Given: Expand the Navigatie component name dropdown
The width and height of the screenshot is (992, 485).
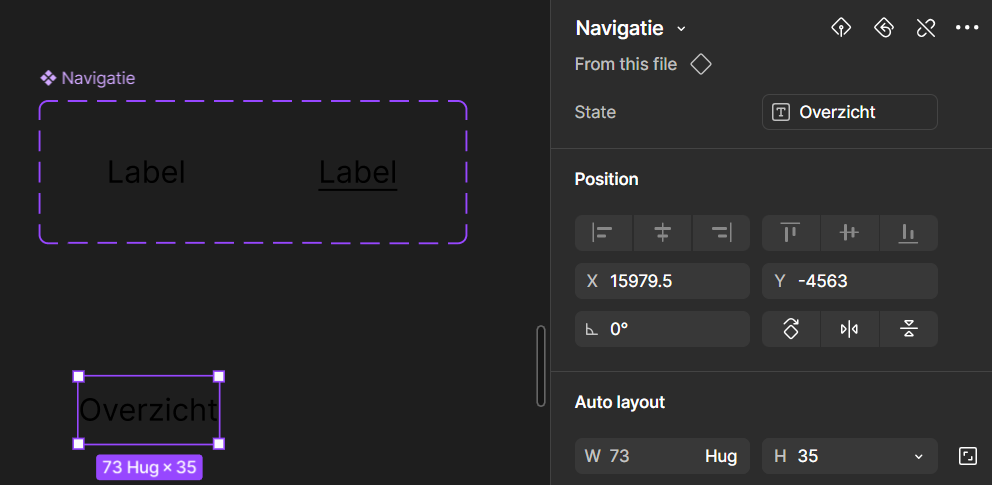Looking at the screenshot, I should point(681,29).
